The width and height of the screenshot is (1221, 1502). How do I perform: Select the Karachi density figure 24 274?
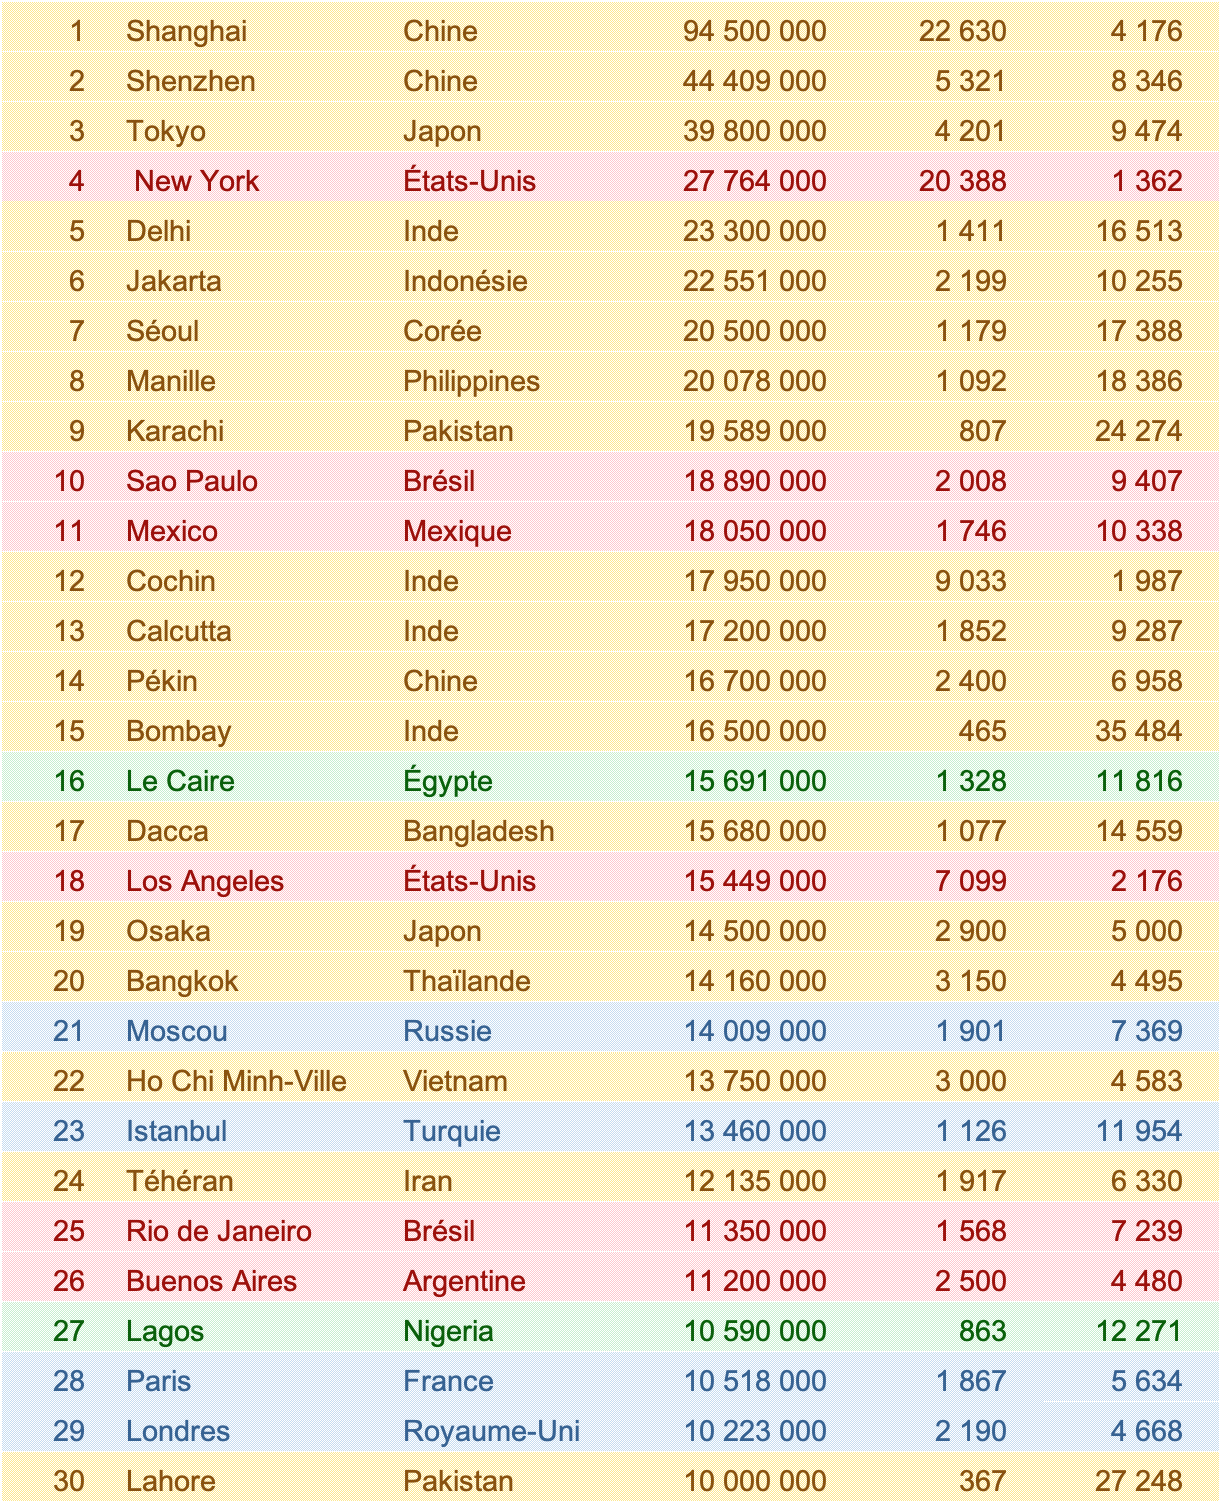point(1138,431)
